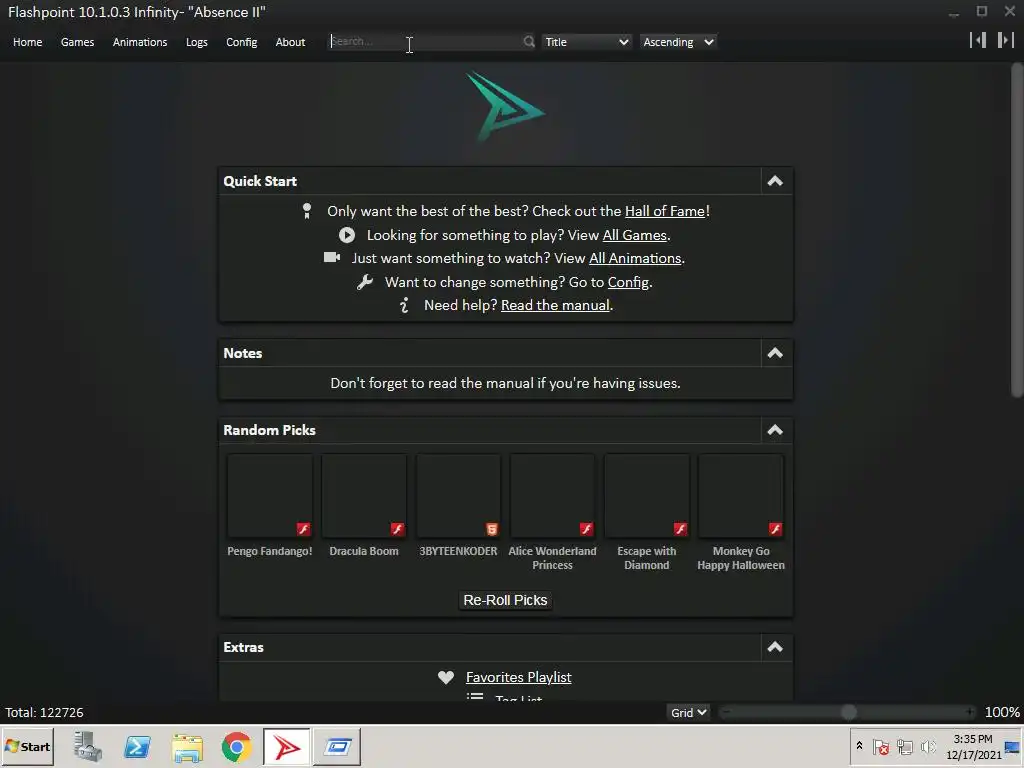Screen dimensions: 1024x768
Task: Open the Pengo Fandango! thumbnail
Action: (270, 496)
